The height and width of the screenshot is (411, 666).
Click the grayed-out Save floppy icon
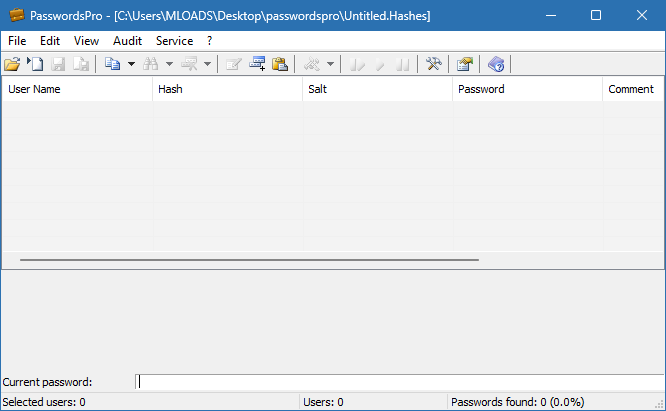pos(58,64)
